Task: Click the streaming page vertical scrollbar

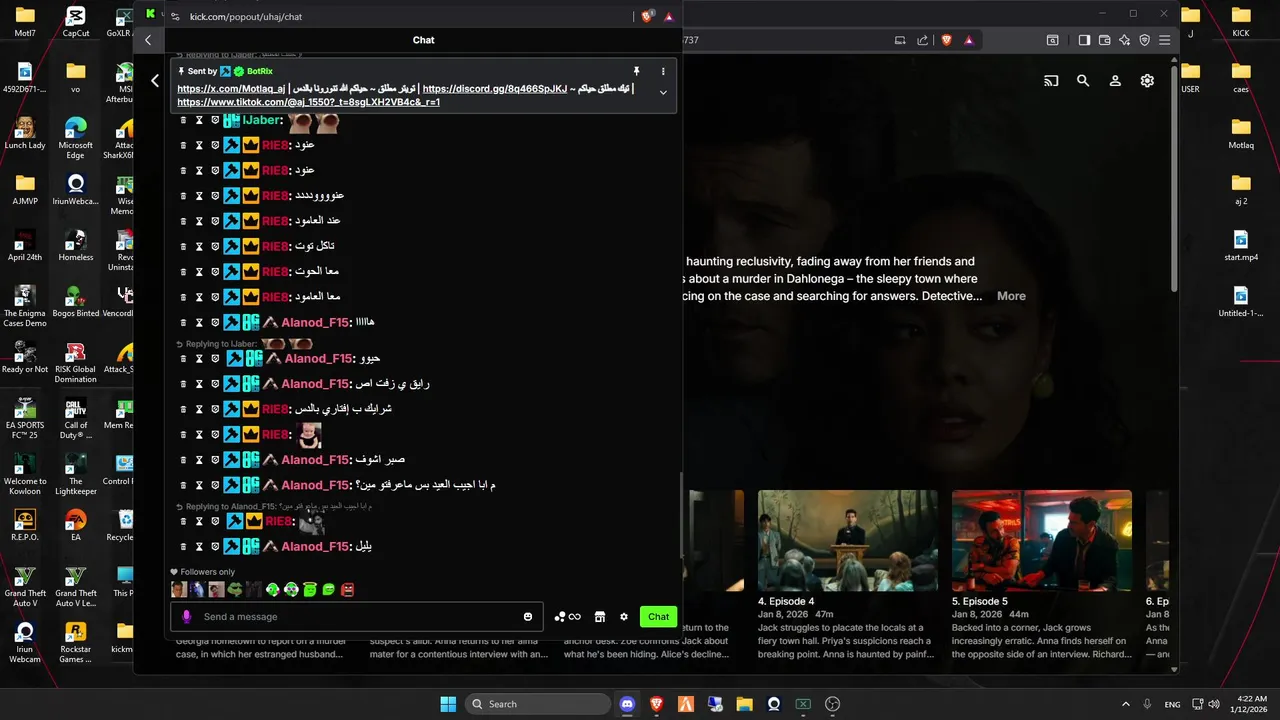Action: [1175, 180]
